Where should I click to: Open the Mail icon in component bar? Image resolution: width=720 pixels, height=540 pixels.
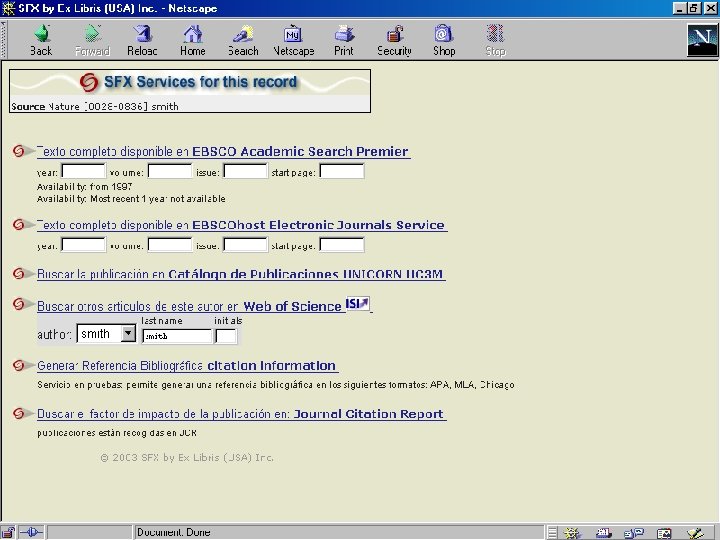point(604,533)
